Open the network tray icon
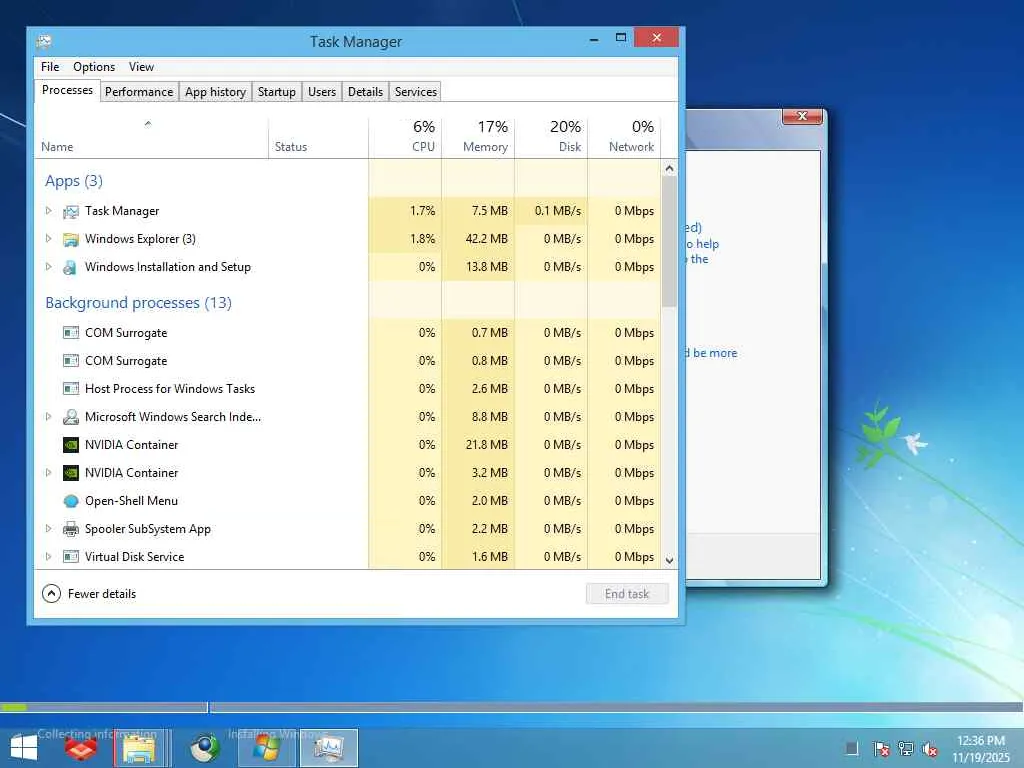This screenshot has width=1024, height=768. click(x=906, y=749)
